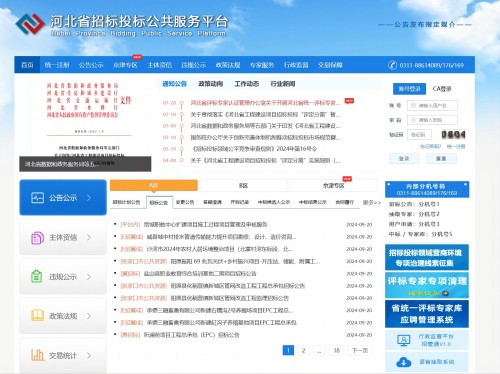
Task: Go to page 2 of announcements
Action: point(303,350)
